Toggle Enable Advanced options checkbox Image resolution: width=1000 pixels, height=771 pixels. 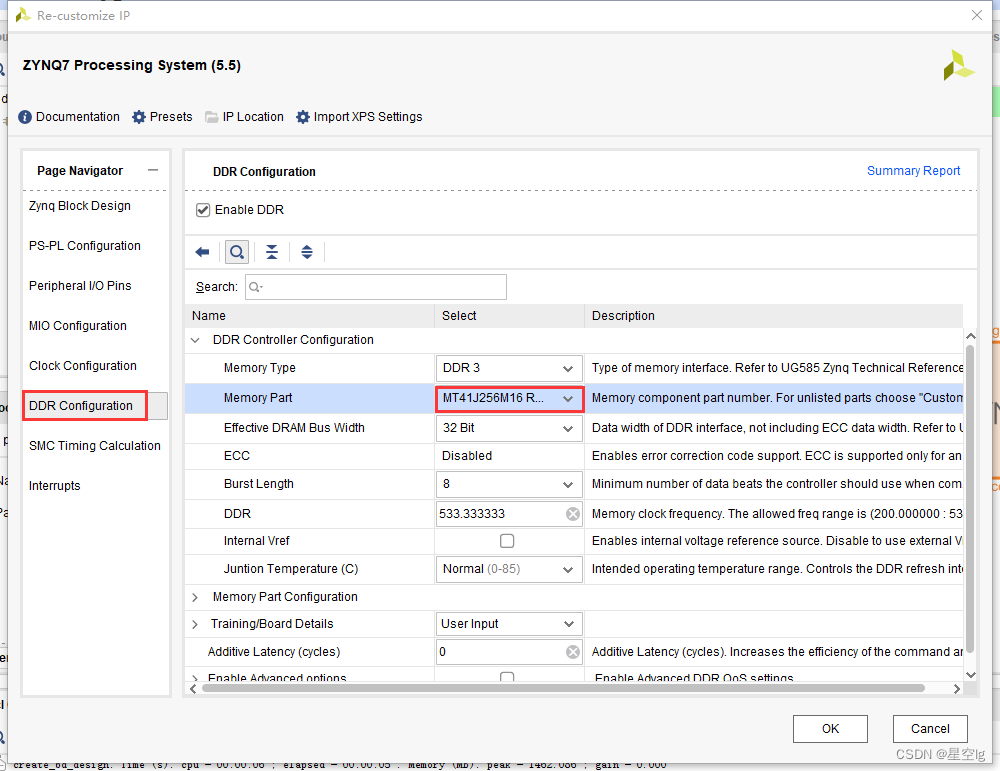click(x=507, y=677)
